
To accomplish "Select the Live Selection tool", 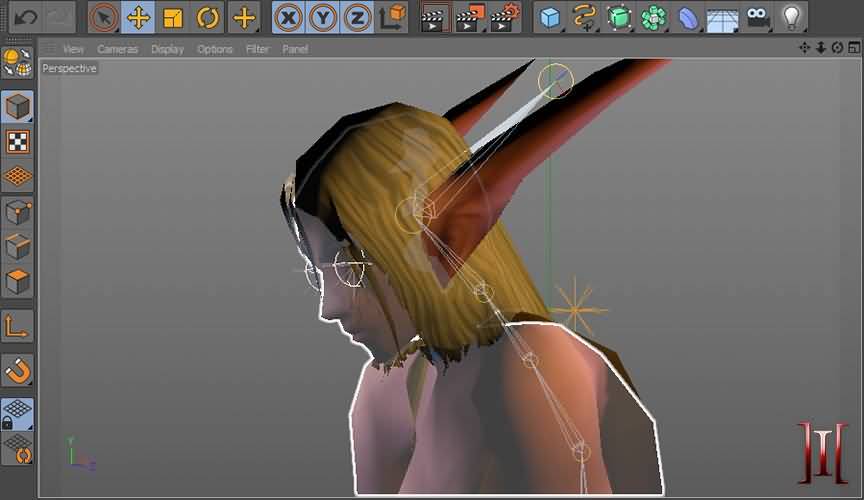I will (104, 18).
